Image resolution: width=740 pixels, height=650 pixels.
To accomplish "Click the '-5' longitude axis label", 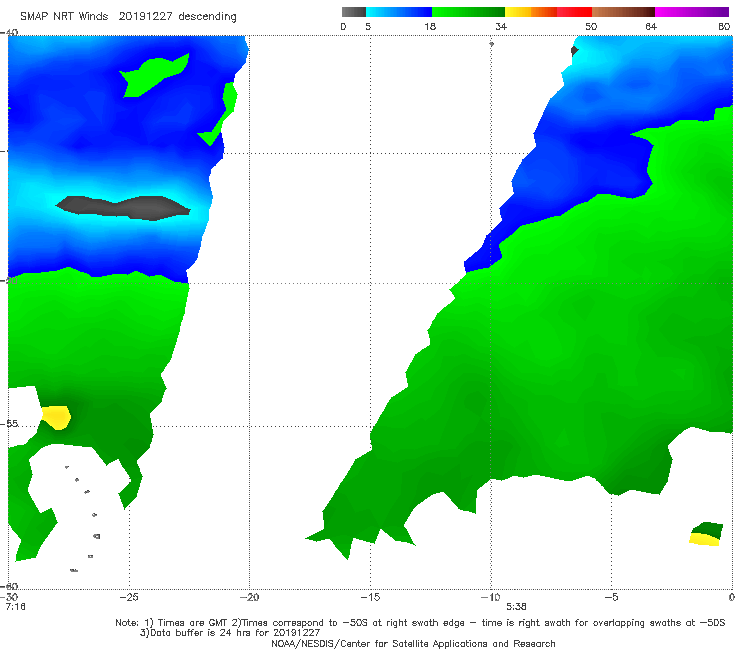I will point(611,597).
